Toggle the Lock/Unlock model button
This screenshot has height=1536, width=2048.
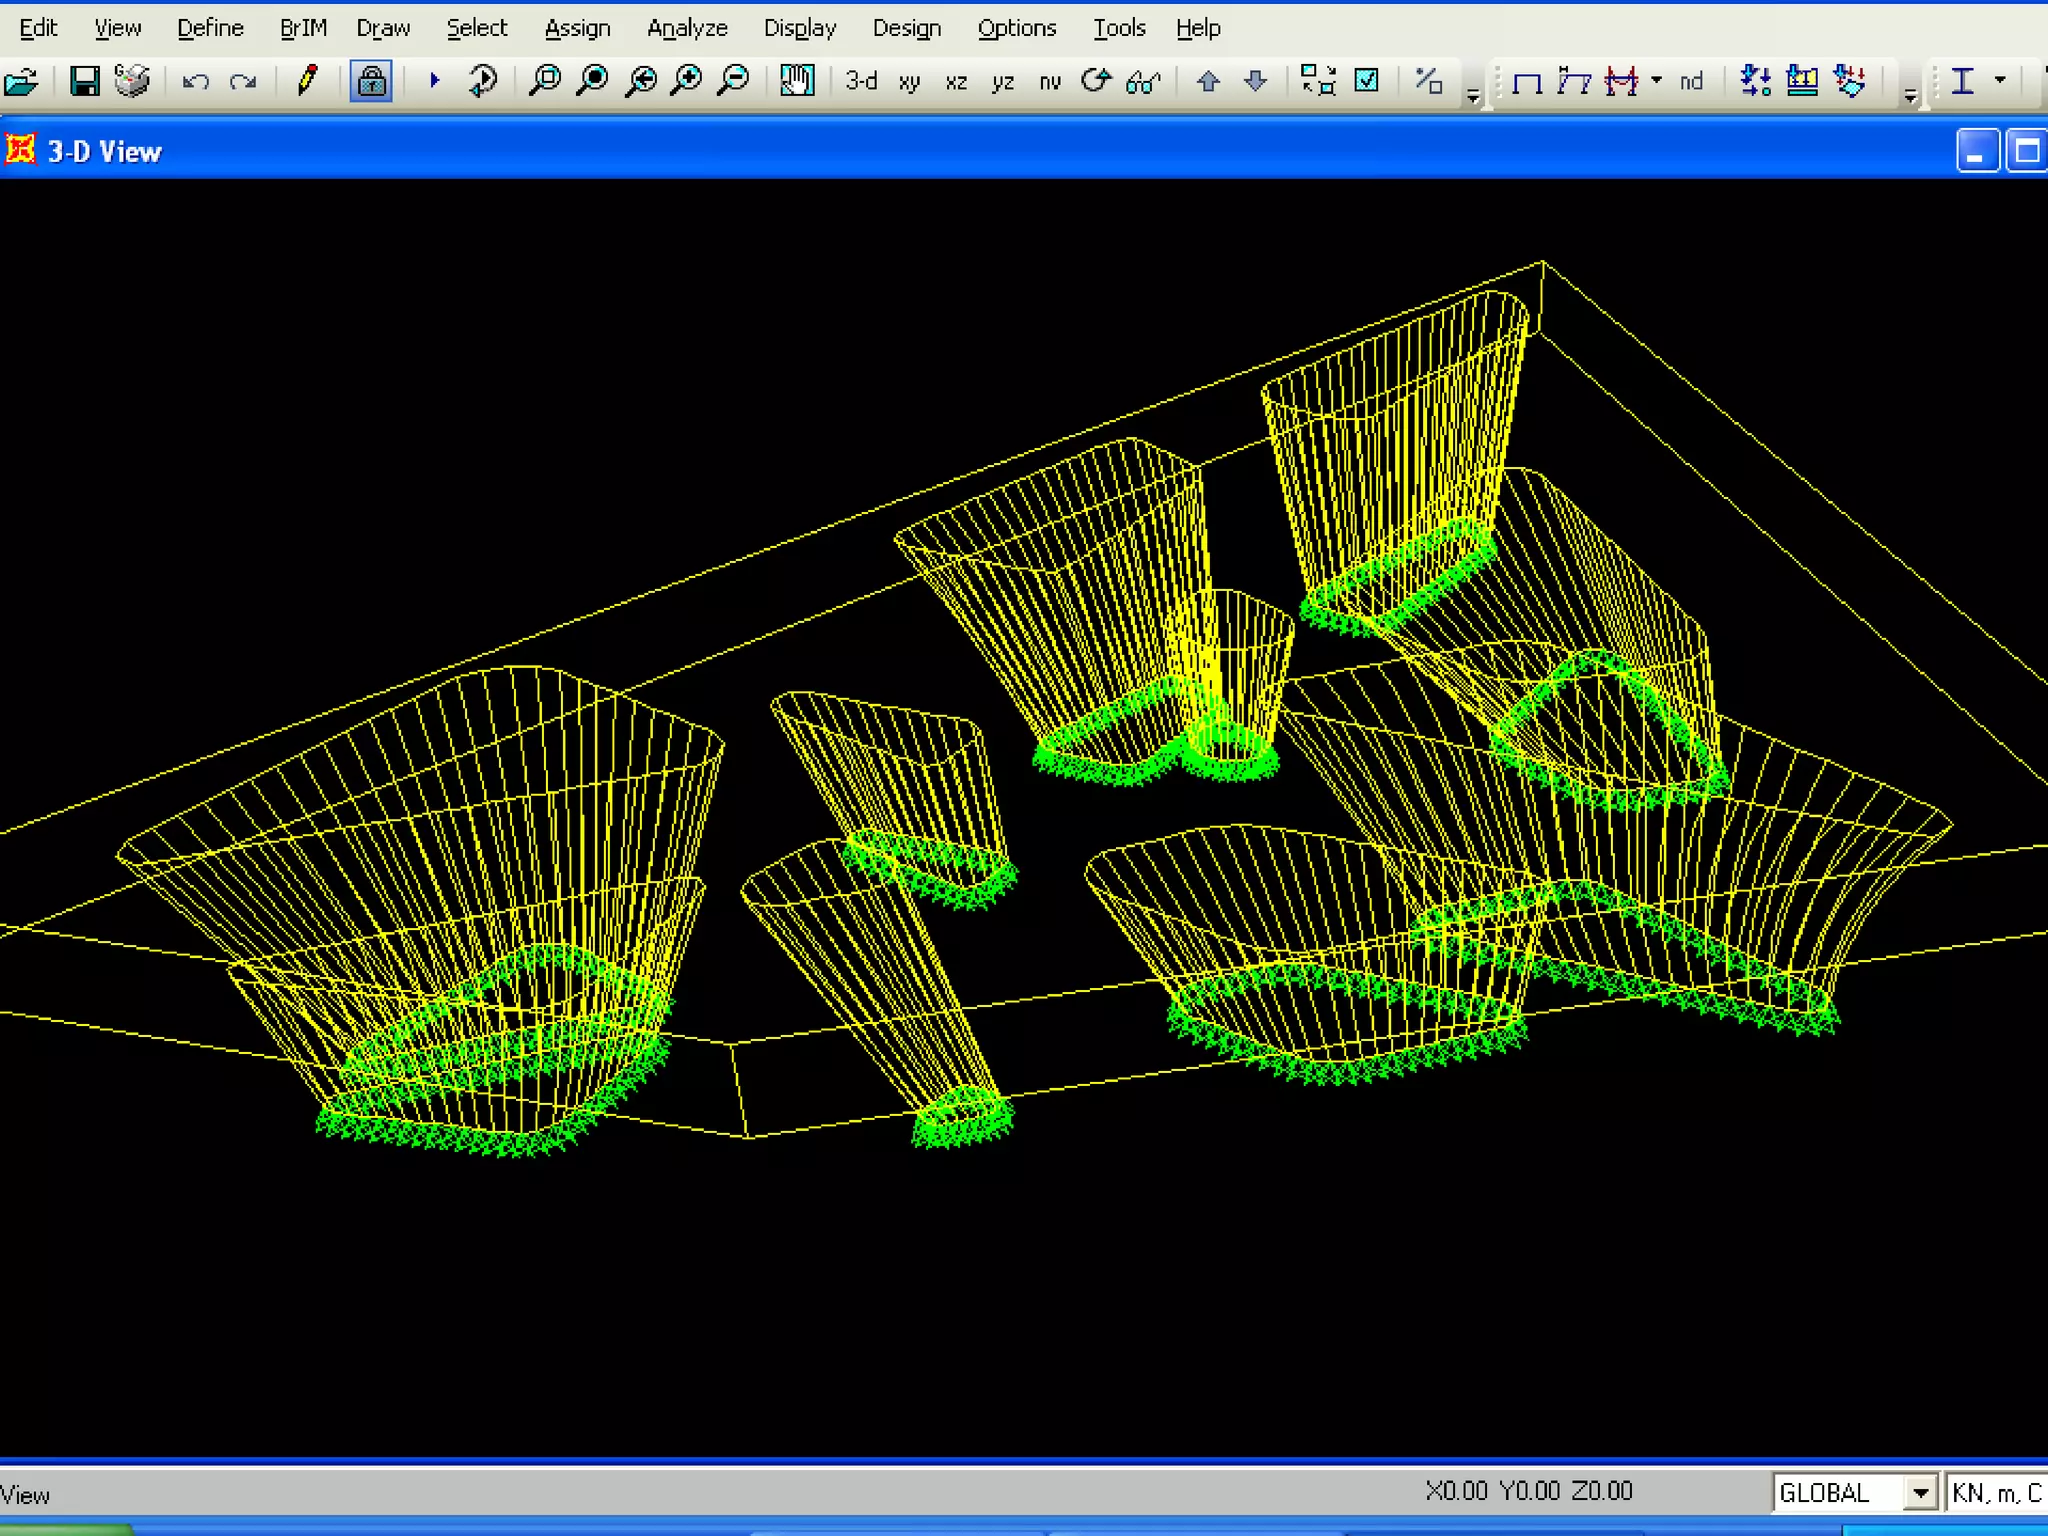coord(371,81)
